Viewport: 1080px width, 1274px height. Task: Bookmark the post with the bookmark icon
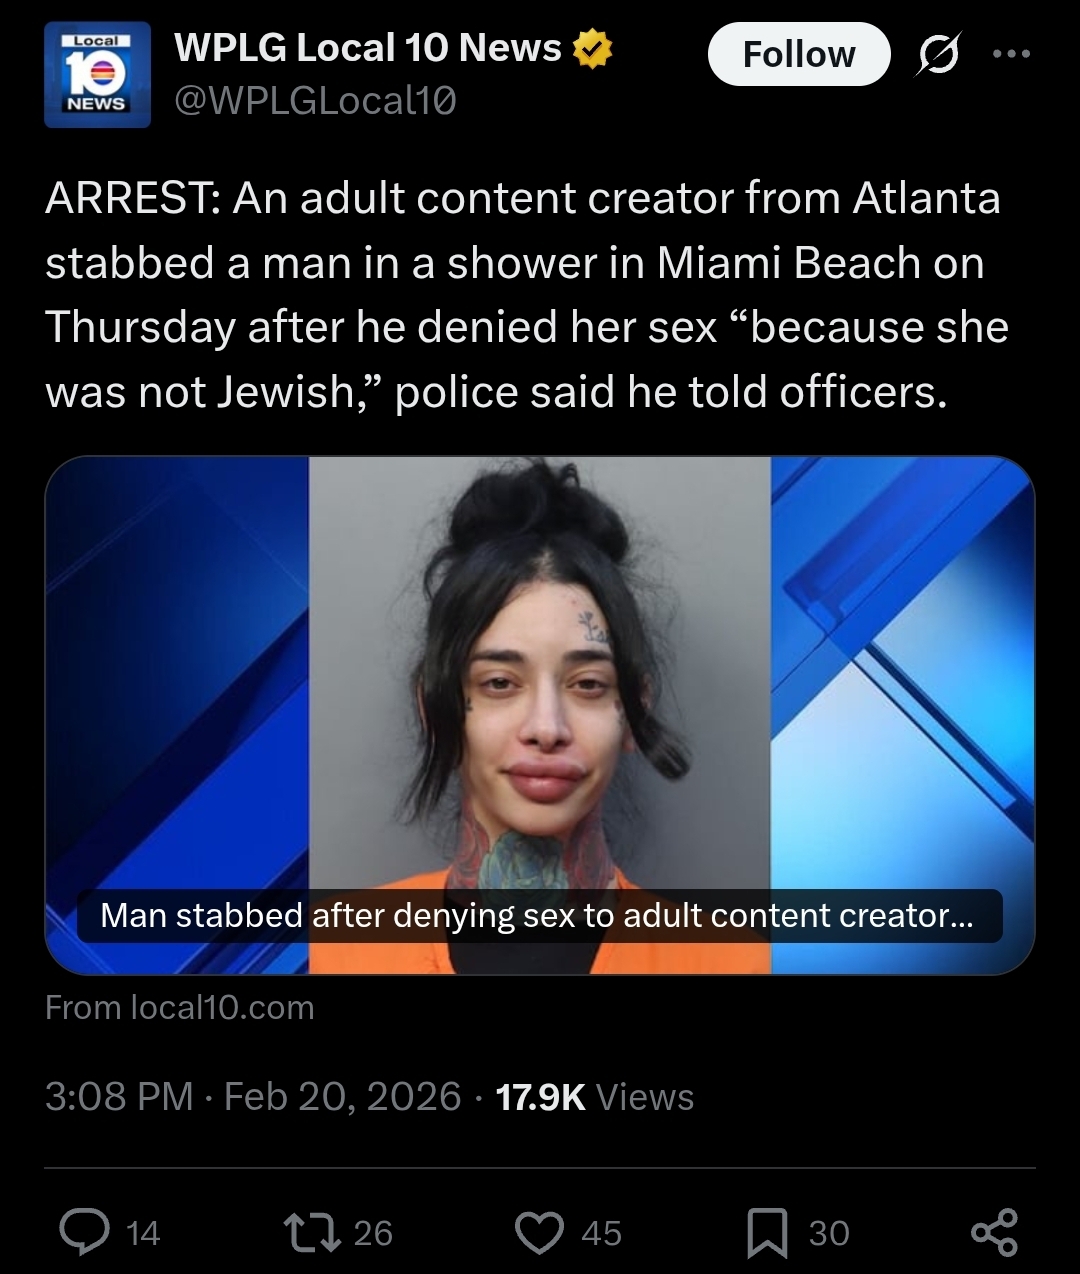[x=768, y=1233]
